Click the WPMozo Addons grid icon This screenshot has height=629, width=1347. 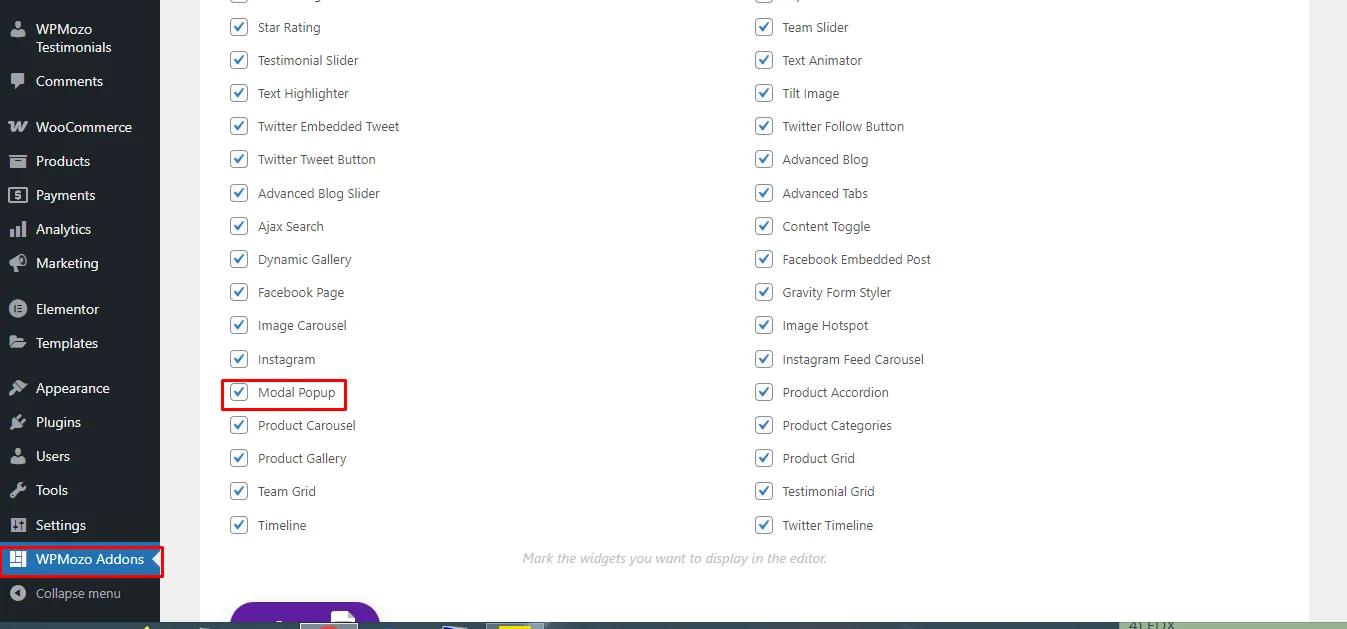(18, 559)
